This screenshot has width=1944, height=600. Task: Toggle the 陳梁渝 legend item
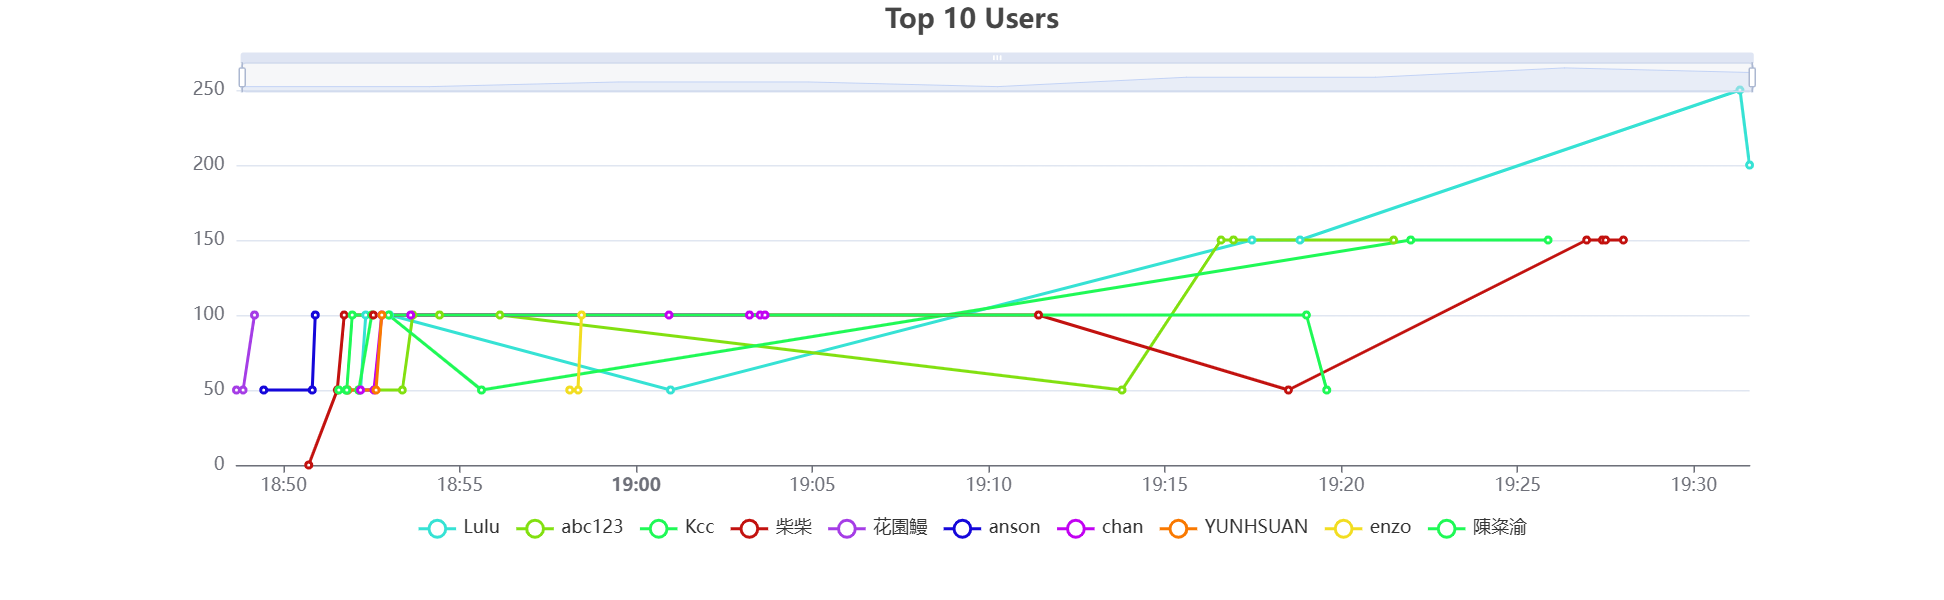1477,528
